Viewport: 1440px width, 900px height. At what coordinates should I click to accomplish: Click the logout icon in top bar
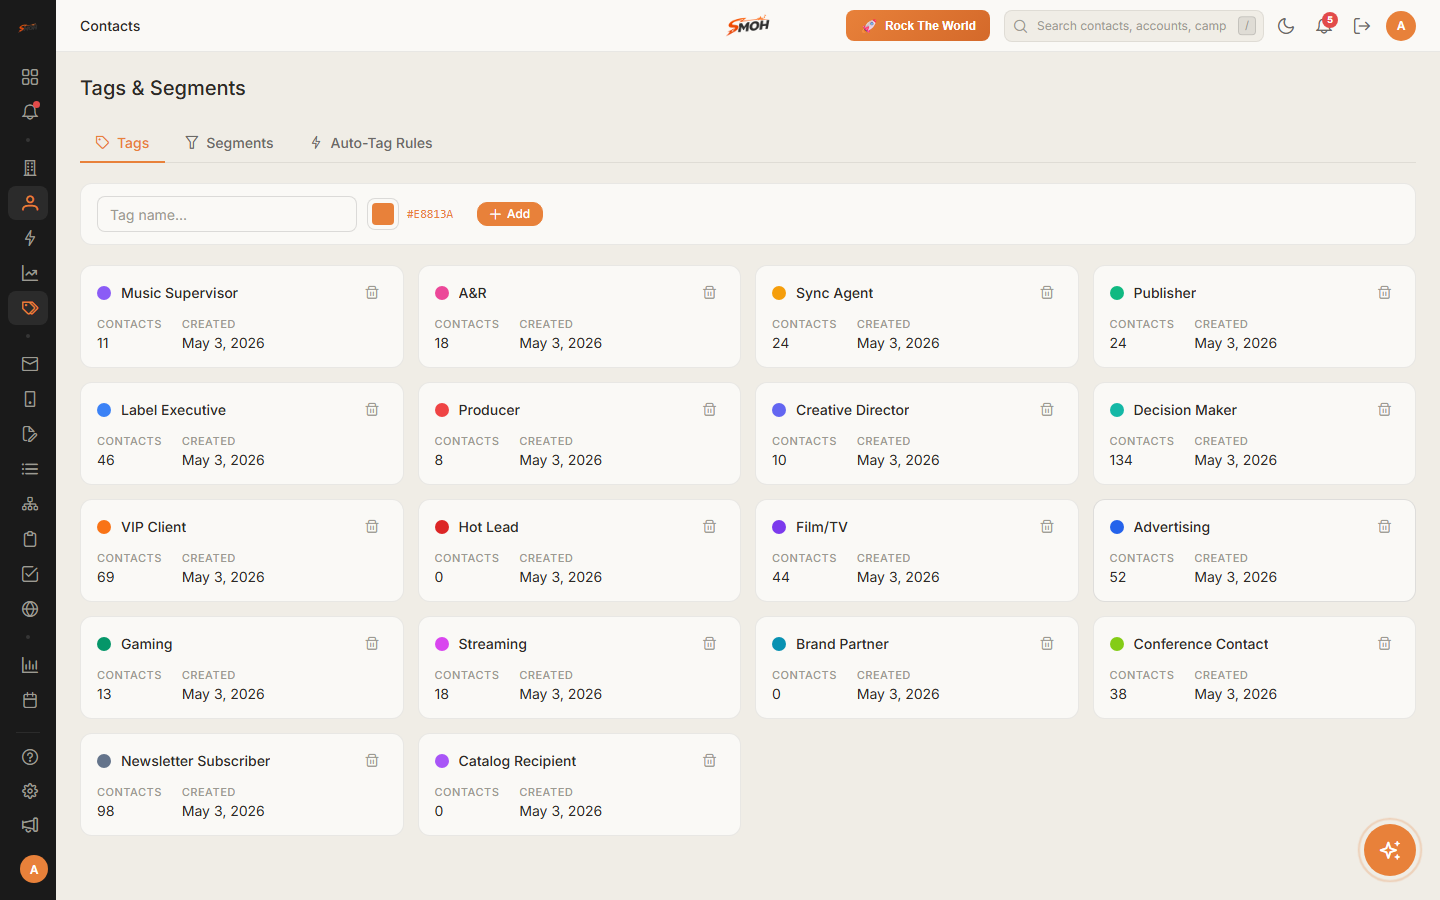tap(1362, 26)
